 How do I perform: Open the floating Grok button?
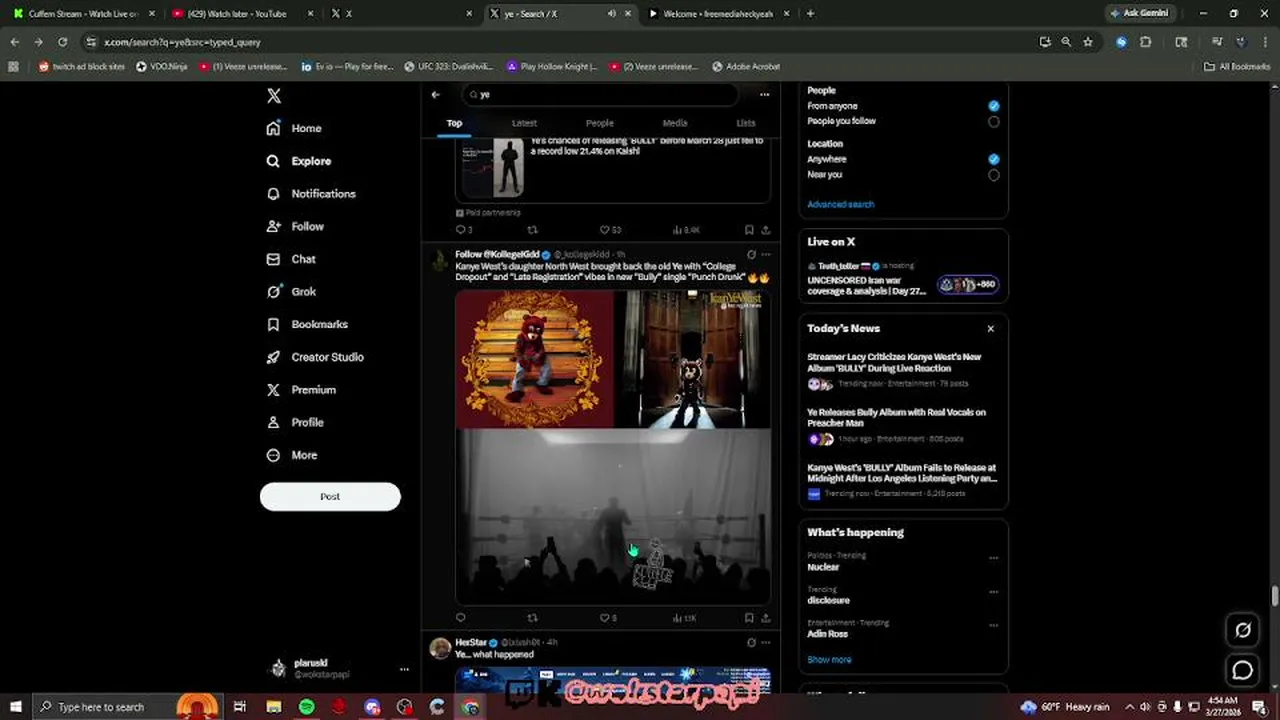point(1243,630)
